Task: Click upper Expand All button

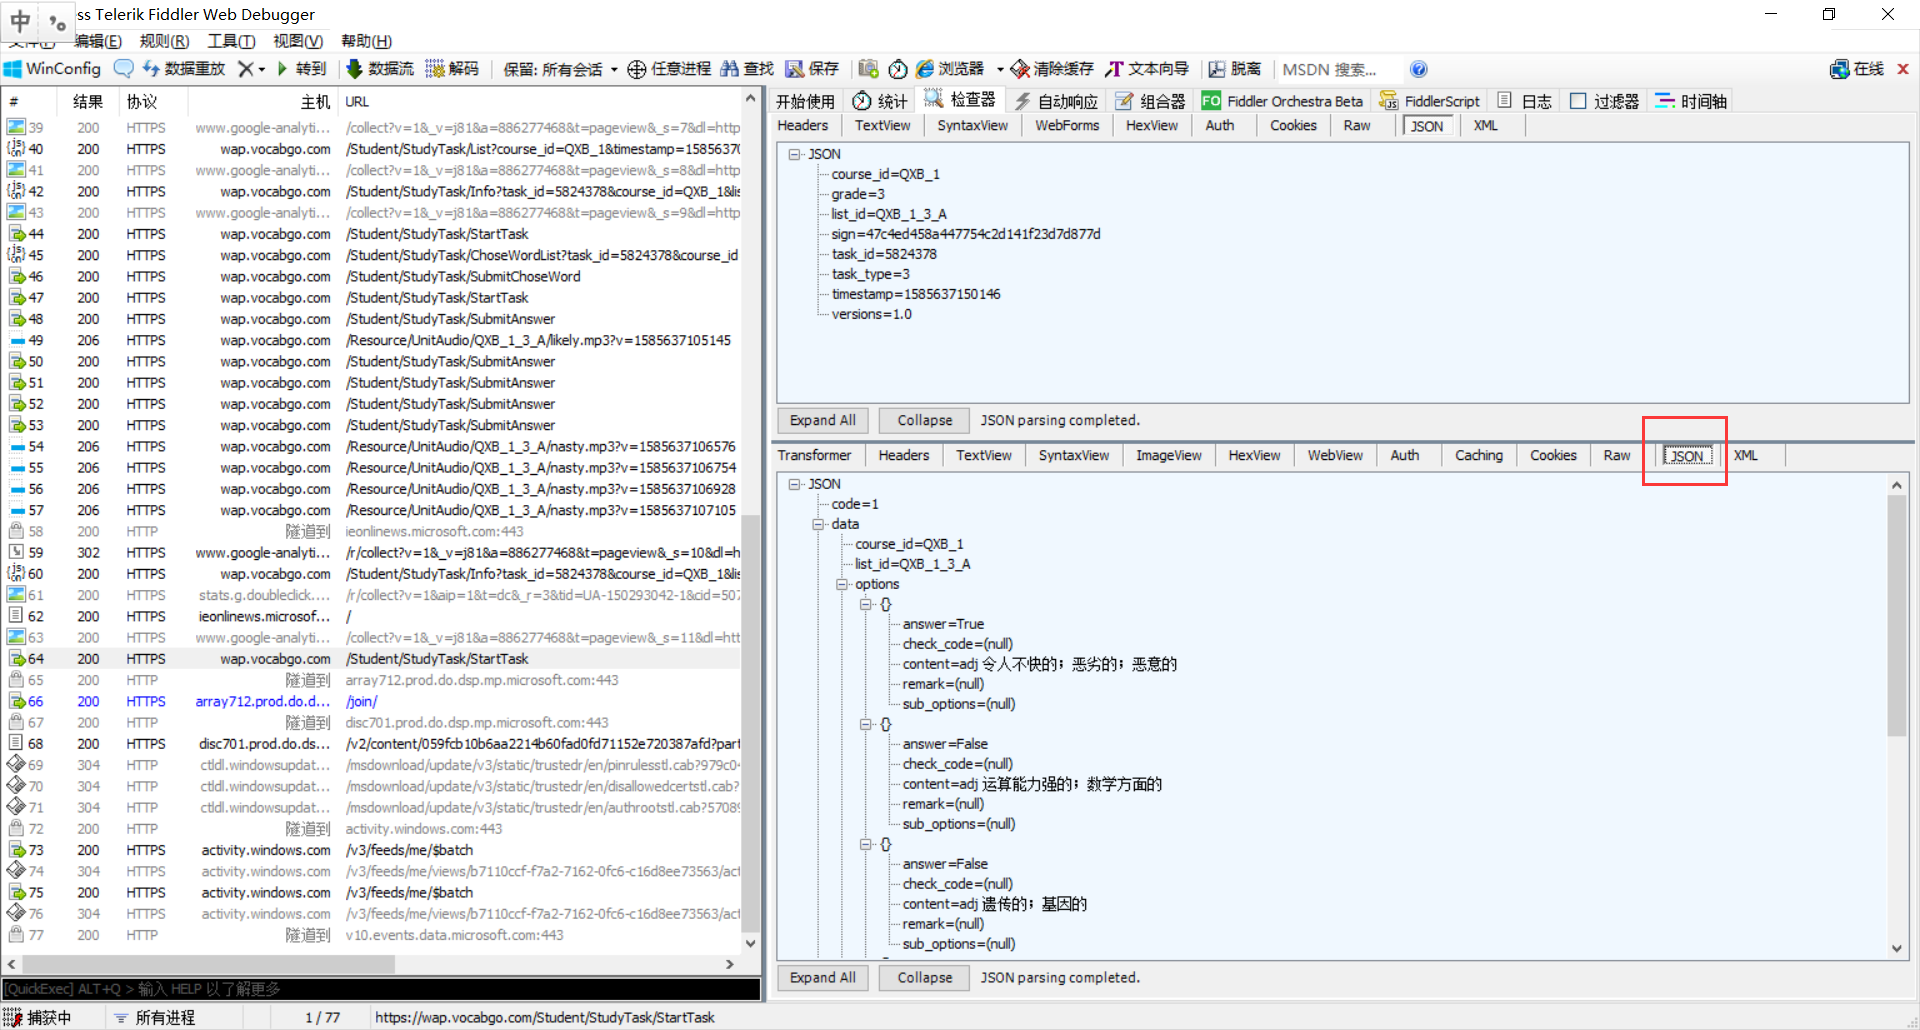Action: [823, 420]
